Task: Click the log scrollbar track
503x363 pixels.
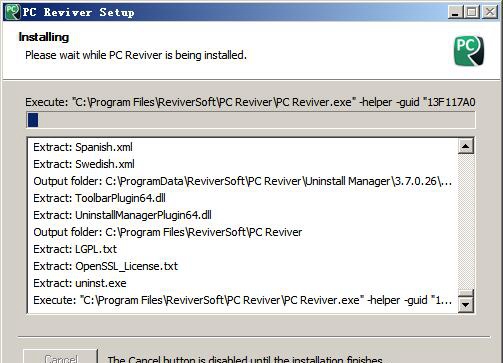Action: (x=466, y=222)
